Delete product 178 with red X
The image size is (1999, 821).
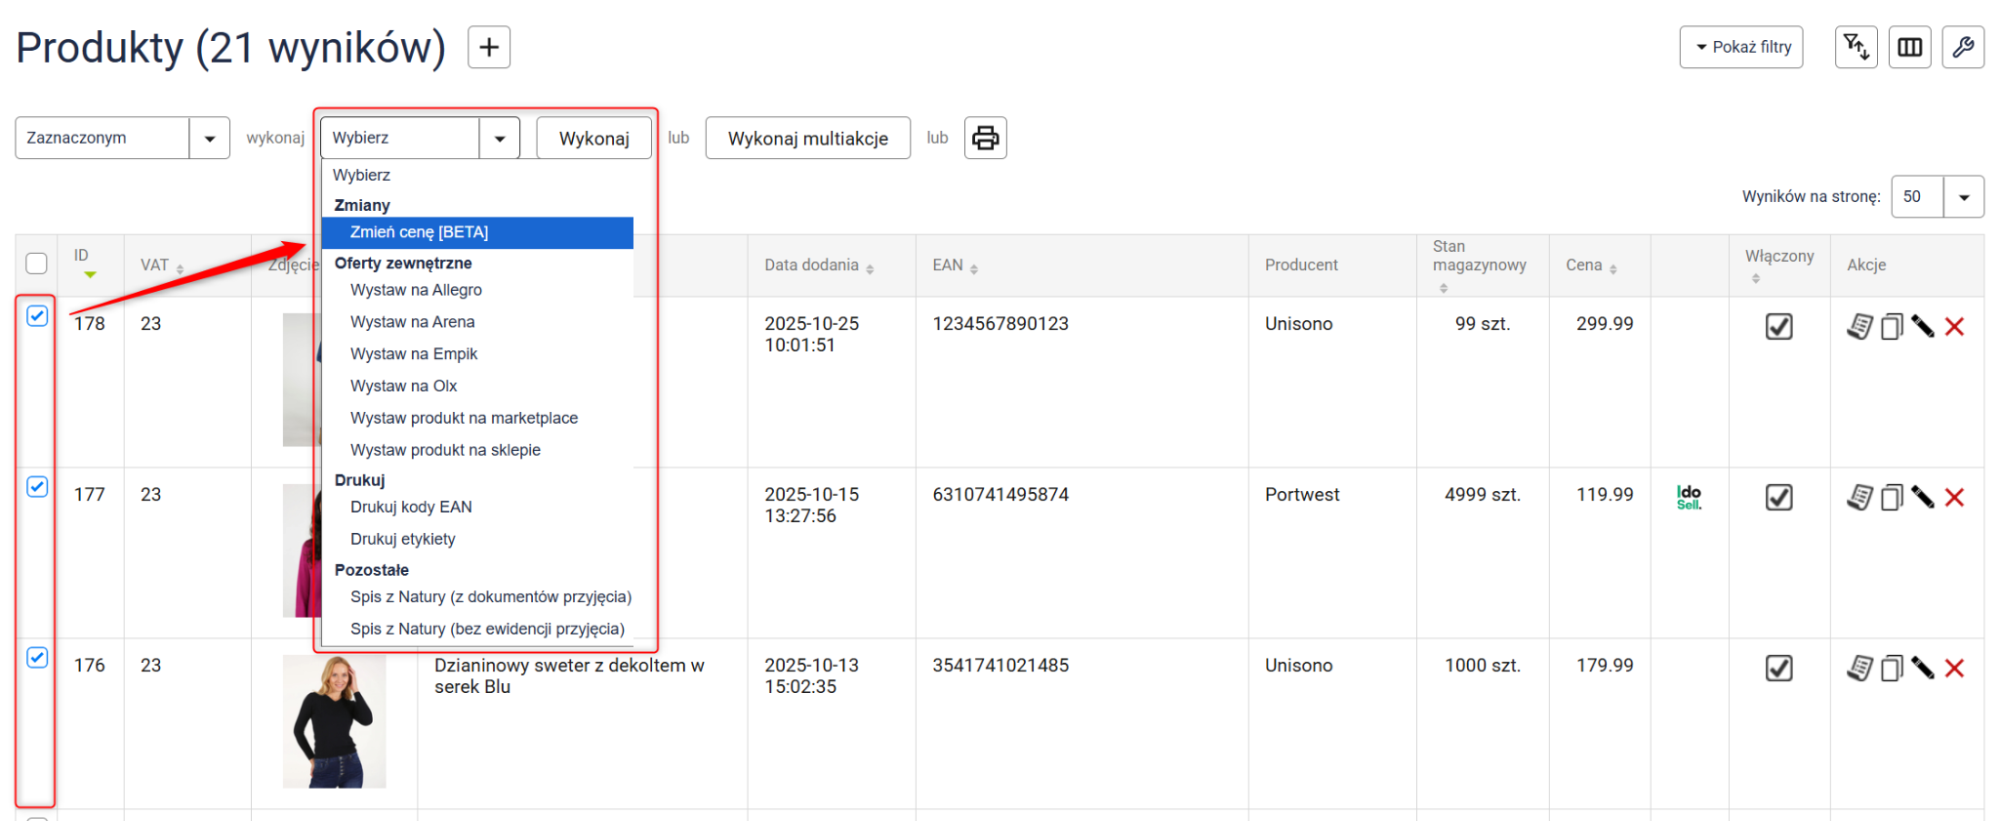[1955, 327]
